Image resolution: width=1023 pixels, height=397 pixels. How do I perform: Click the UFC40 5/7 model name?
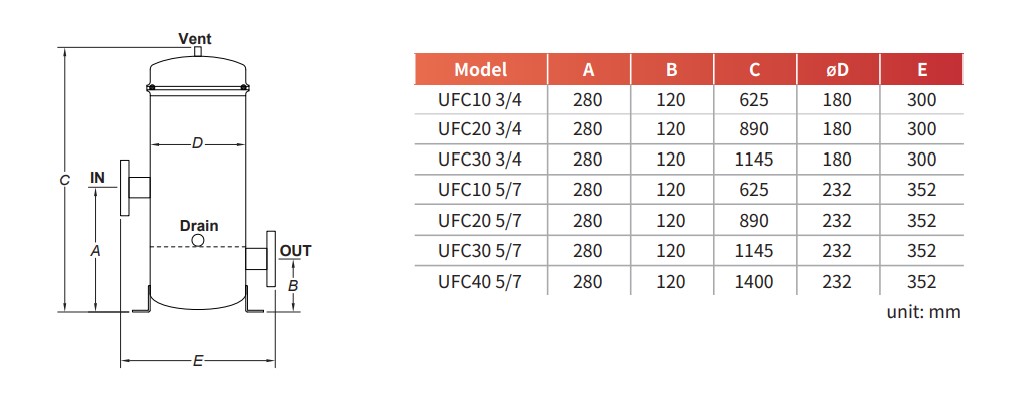(x=480, y=282)
